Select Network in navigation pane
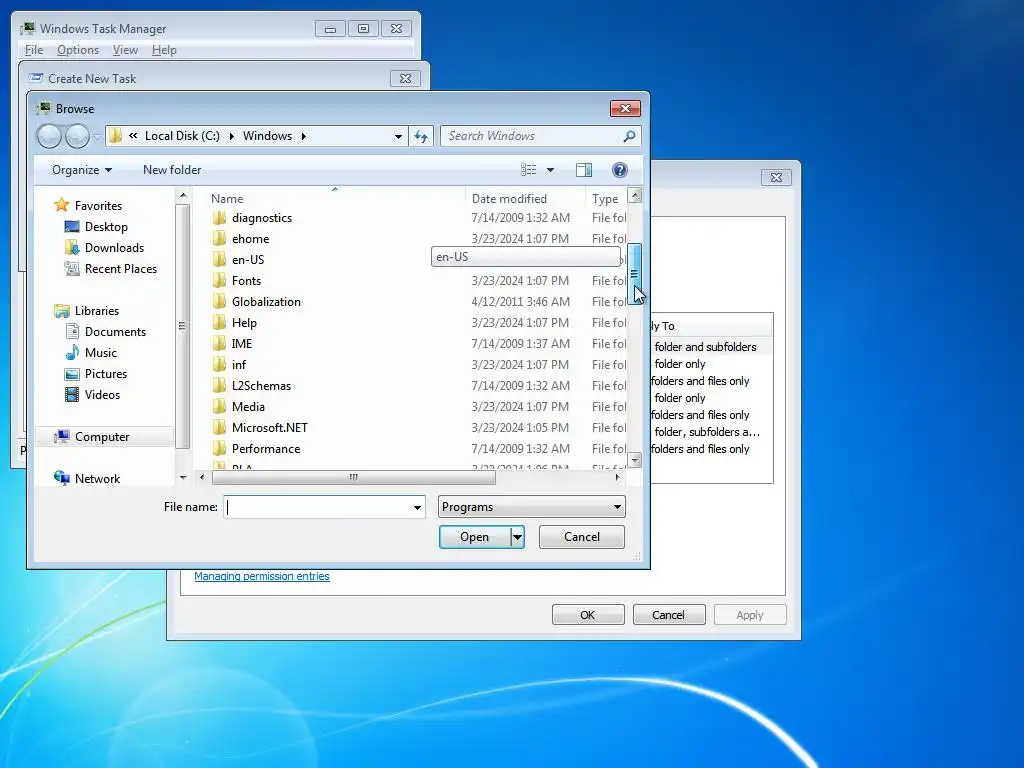The height and width of the screenshot is (768, 1024). point(97,479)
